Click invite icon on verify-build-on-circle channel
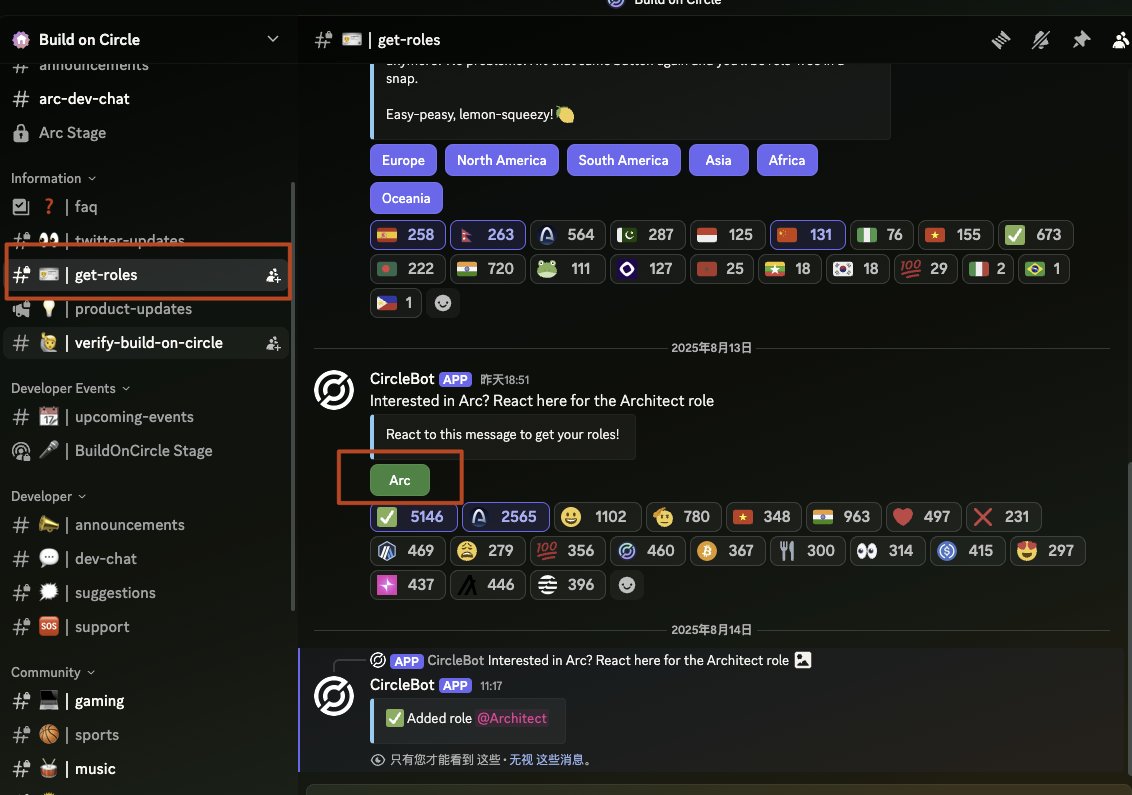This screenshot has height=795, width=1132. [x=273, y=344]
